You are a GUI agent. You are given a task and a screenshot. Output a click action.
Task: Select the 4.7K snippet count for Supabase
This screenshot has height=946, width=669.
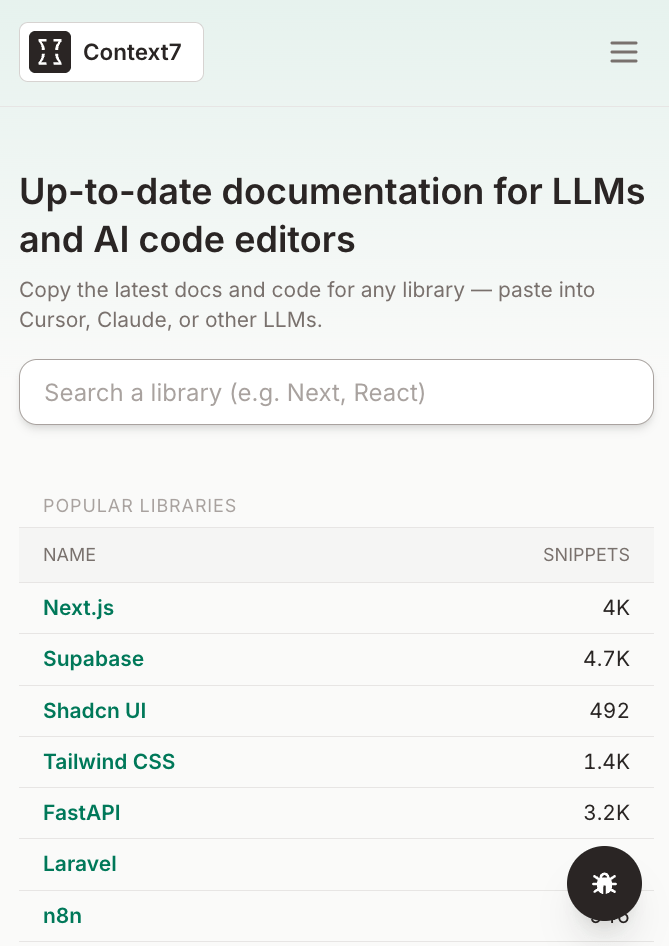[606, 659]
